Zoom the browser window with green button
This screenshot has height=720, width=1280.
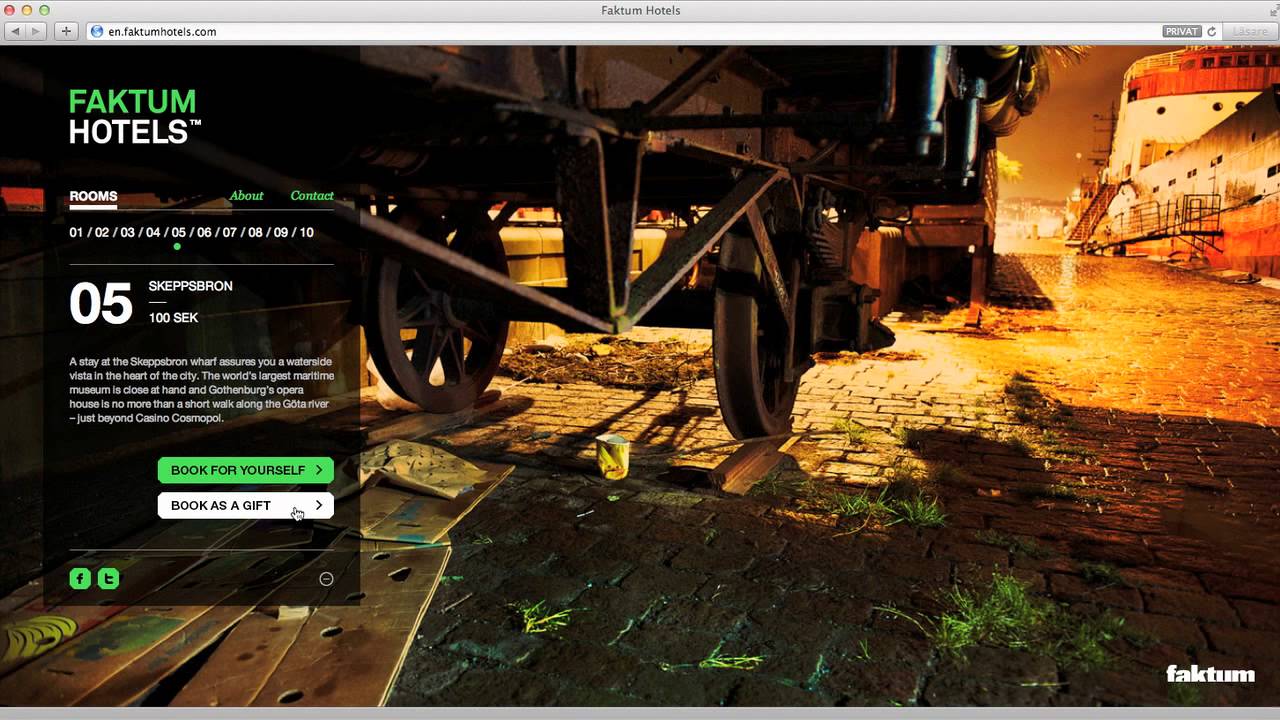click(x=44, y=10)
